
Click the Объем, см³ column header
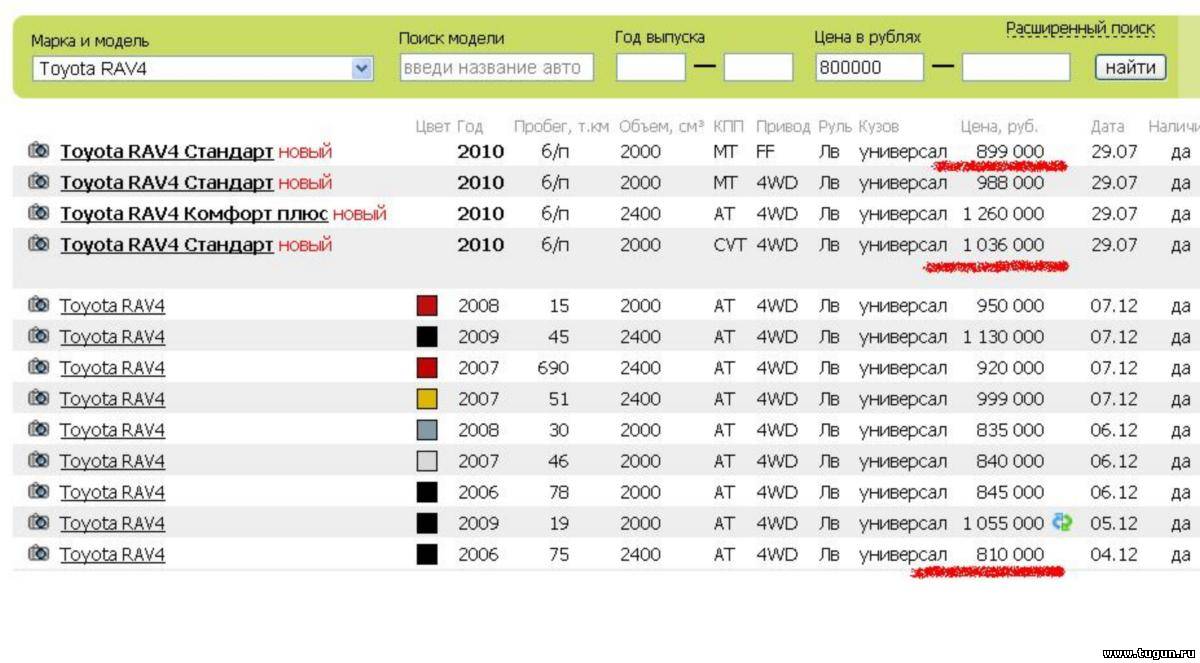(x=662, y=127)
